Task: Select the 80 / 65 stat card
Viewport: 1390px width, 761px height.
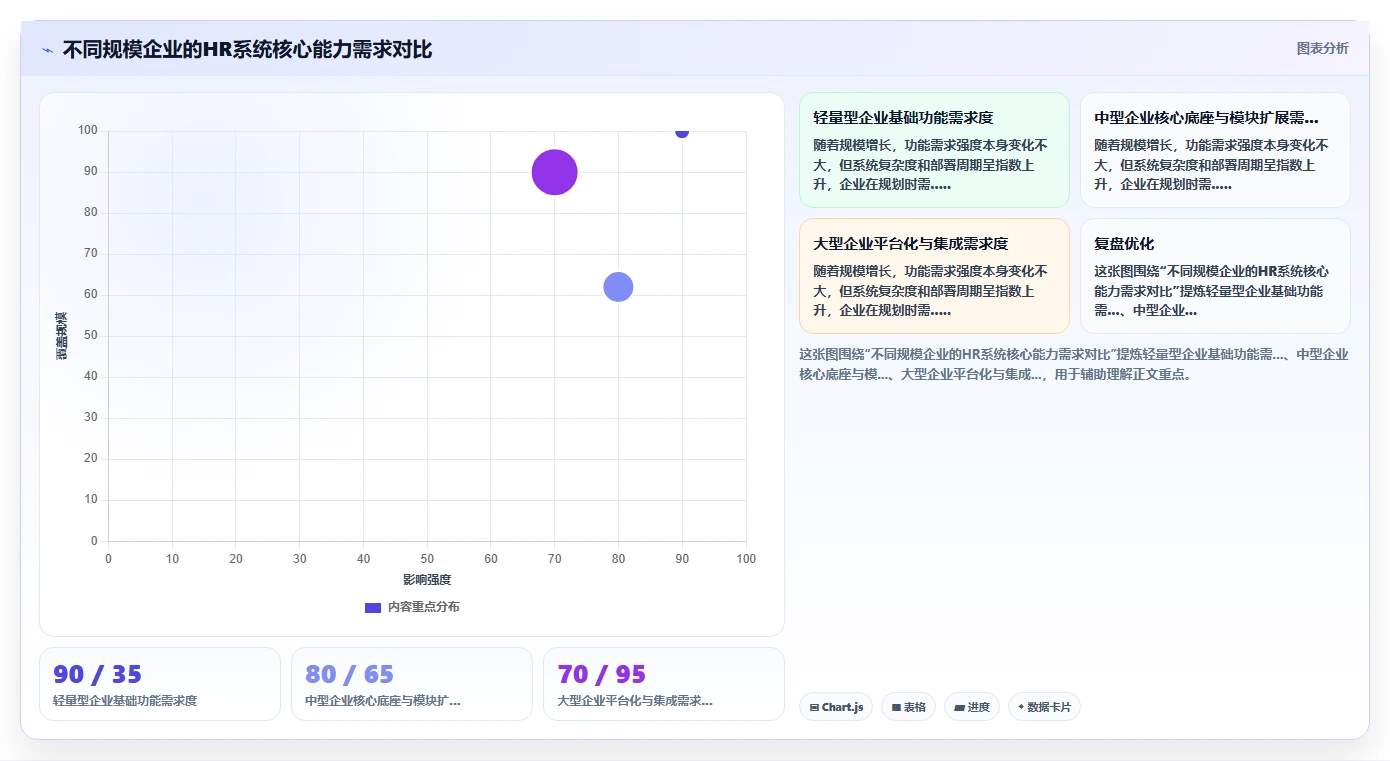Action: click(x=412, y=684)
